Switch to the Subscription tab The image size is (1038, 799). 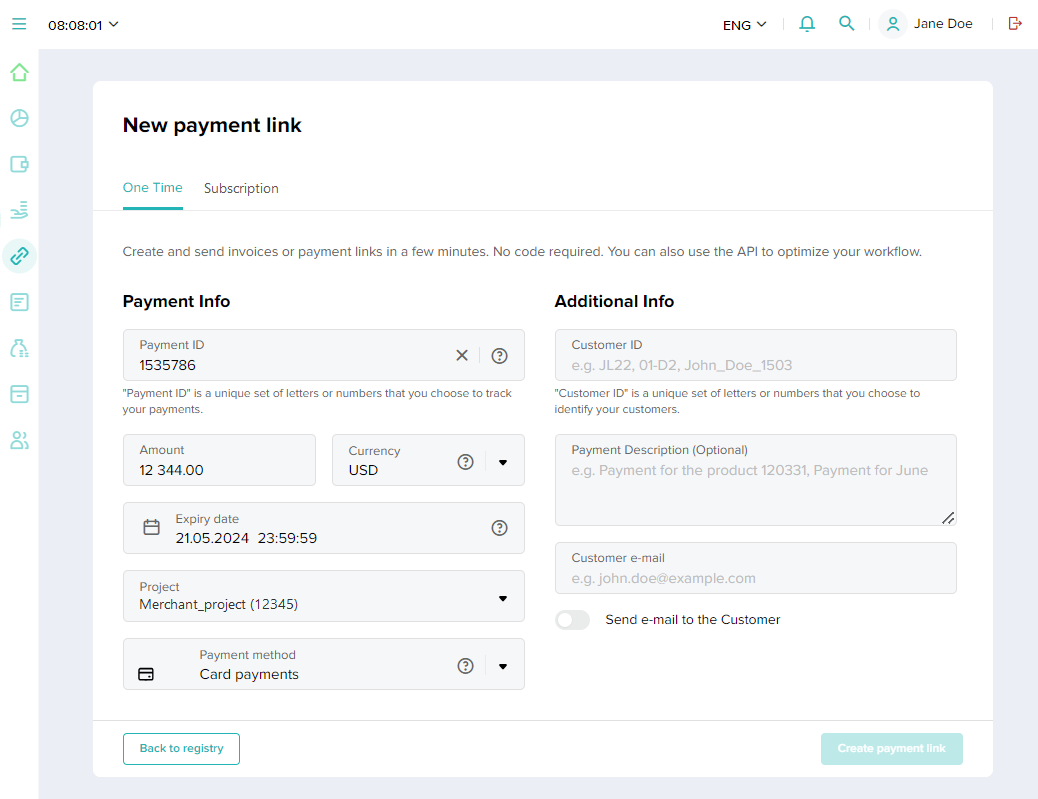241,188
